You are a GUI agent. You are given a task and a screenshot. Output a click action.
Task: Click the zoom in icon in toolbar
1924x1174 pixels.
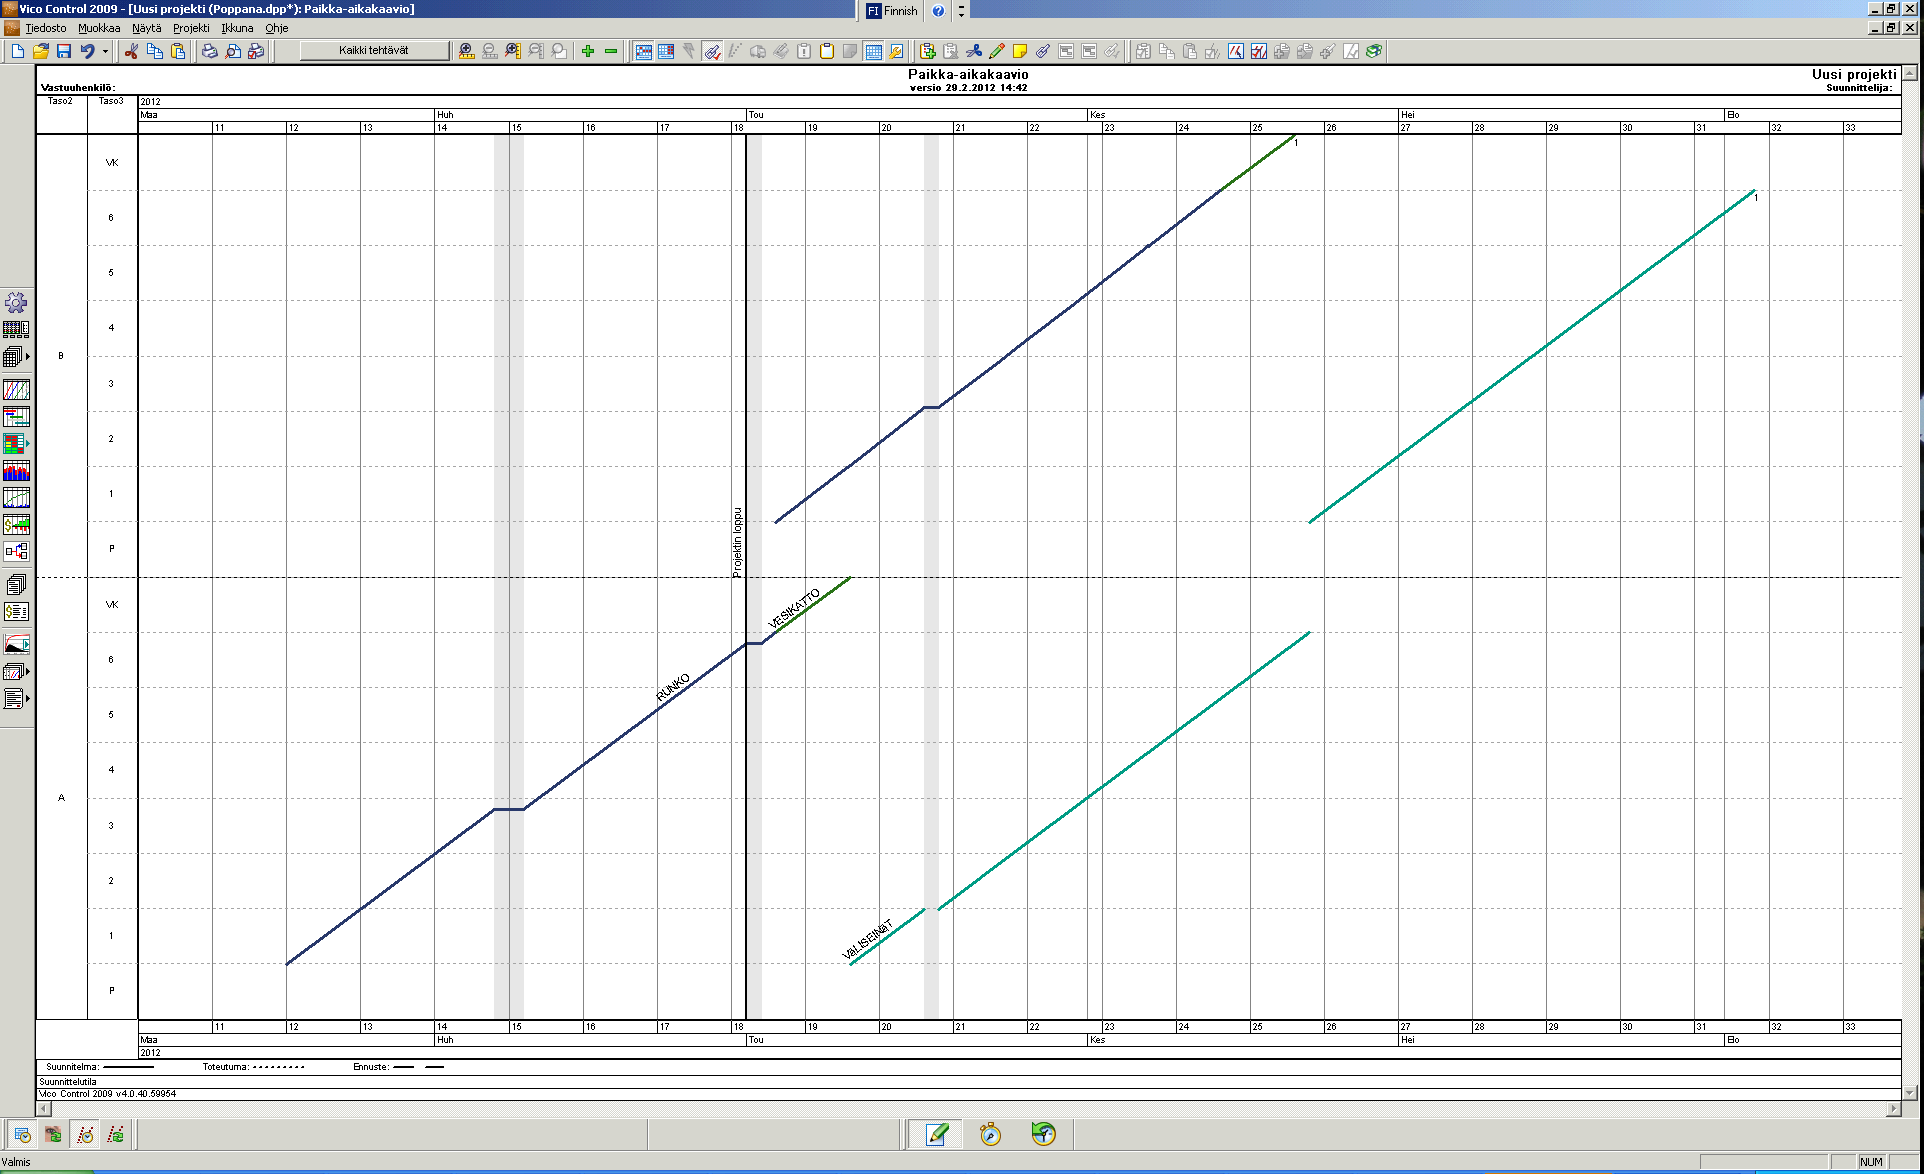[x=466, y=51]
